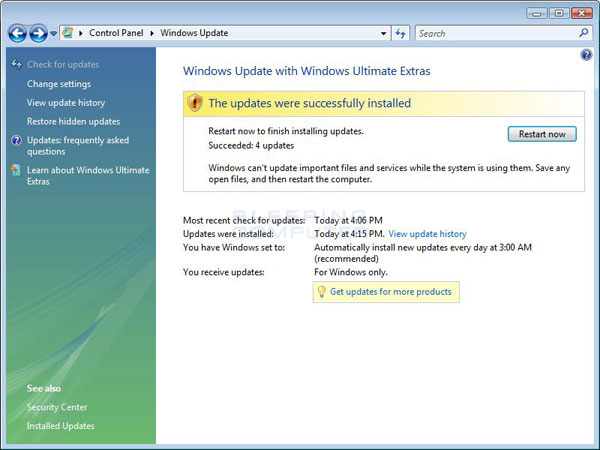Open the address bar history dropdown
Viewport: 600px width, 450px height.
click(383, 34)
